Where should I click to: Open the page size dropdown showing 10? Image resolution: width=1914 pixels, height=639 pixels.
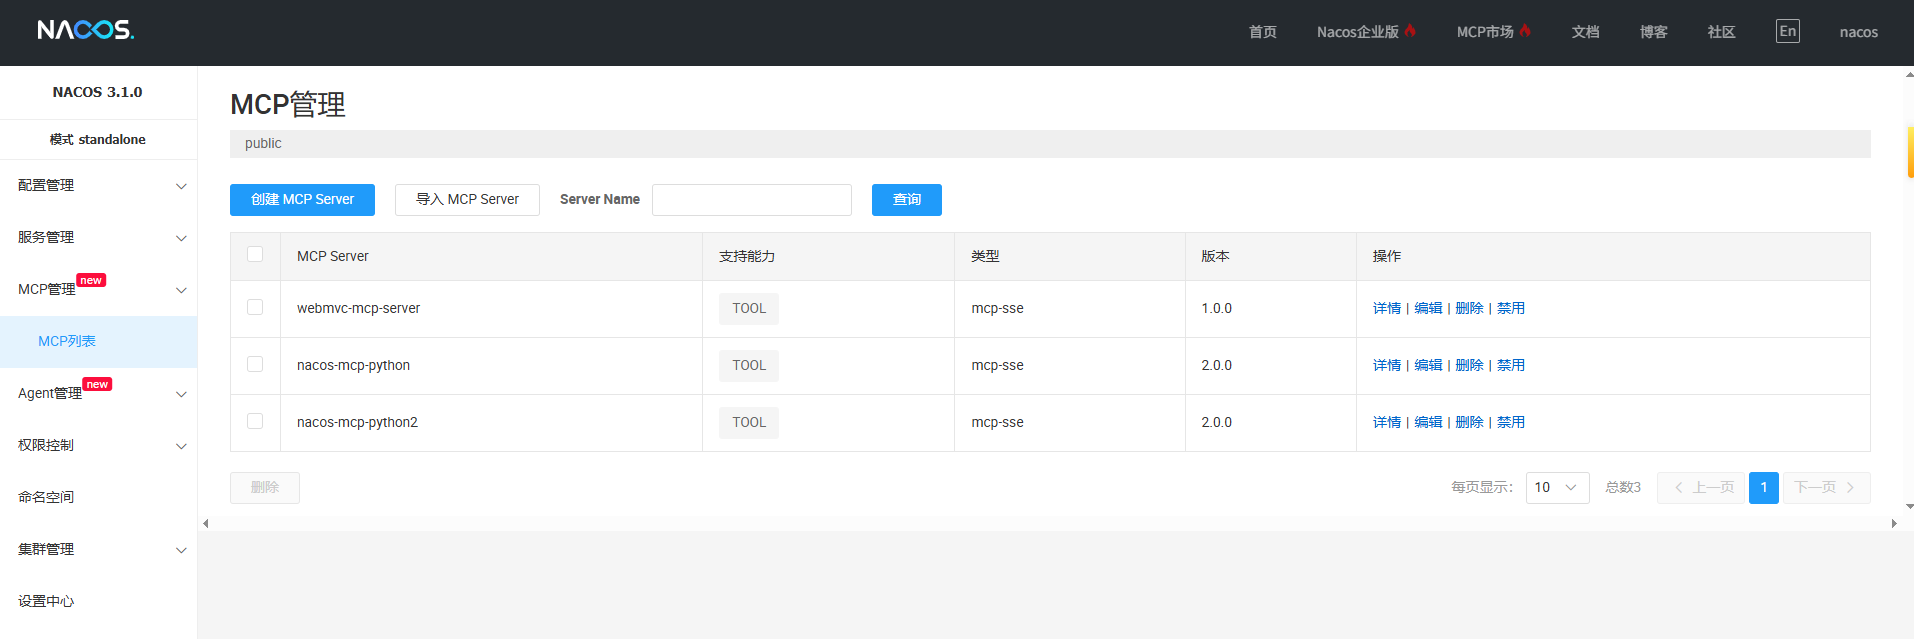pos(1557,488)
